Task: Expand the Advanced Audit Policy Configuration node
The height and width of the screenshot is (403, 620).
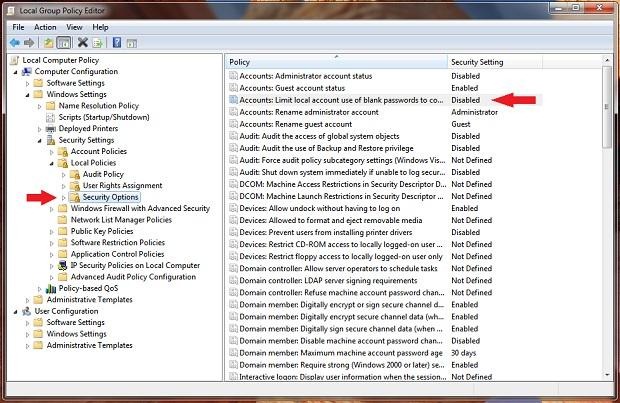Action: pyautogui.click(x=52, y=278)
